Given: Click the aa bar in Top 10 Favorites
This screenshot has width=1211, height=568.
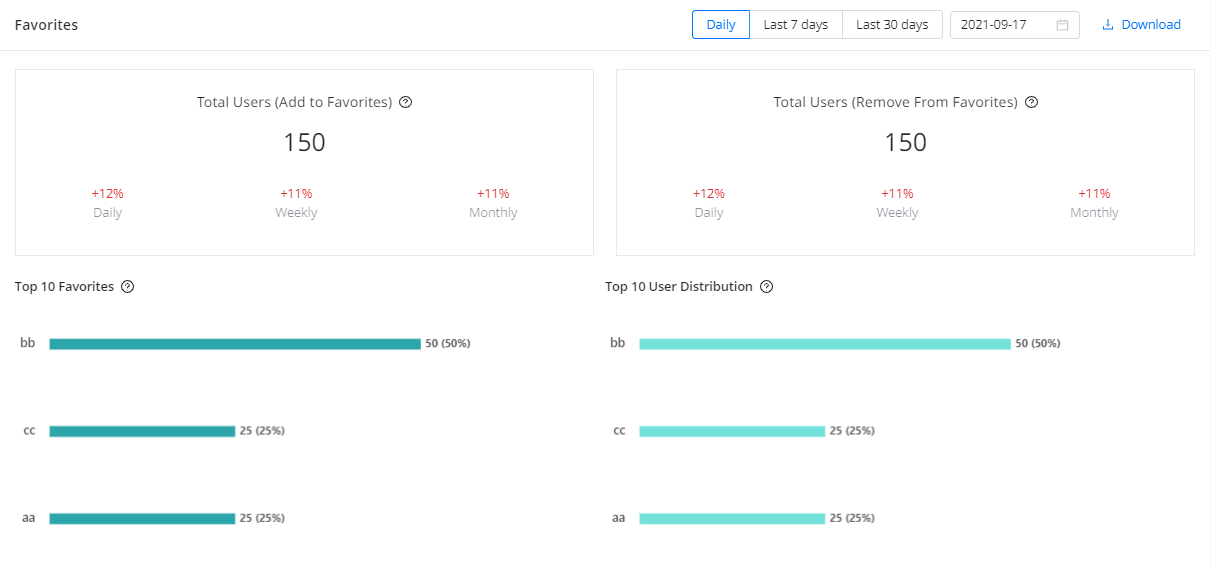Looking at the screenshot, I should (x=142, y=518).
